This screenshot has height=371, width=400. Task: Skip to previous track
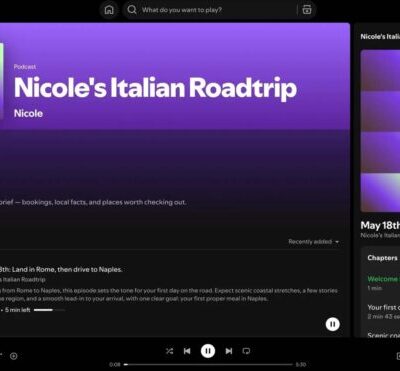187,351
